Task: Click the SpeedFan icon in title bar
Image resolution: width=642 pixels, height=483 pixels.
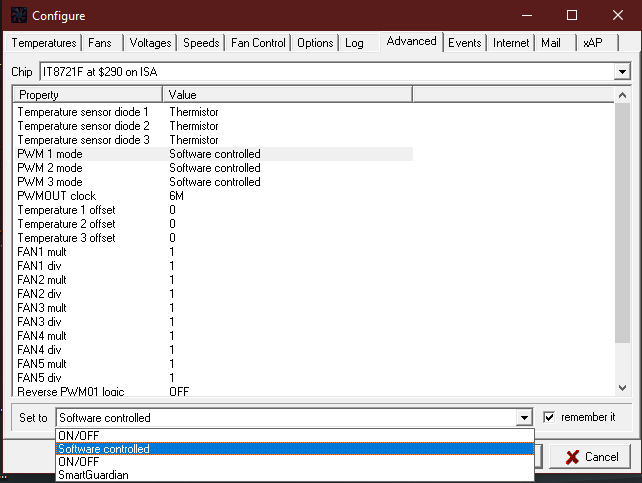Action: [19, 16]
